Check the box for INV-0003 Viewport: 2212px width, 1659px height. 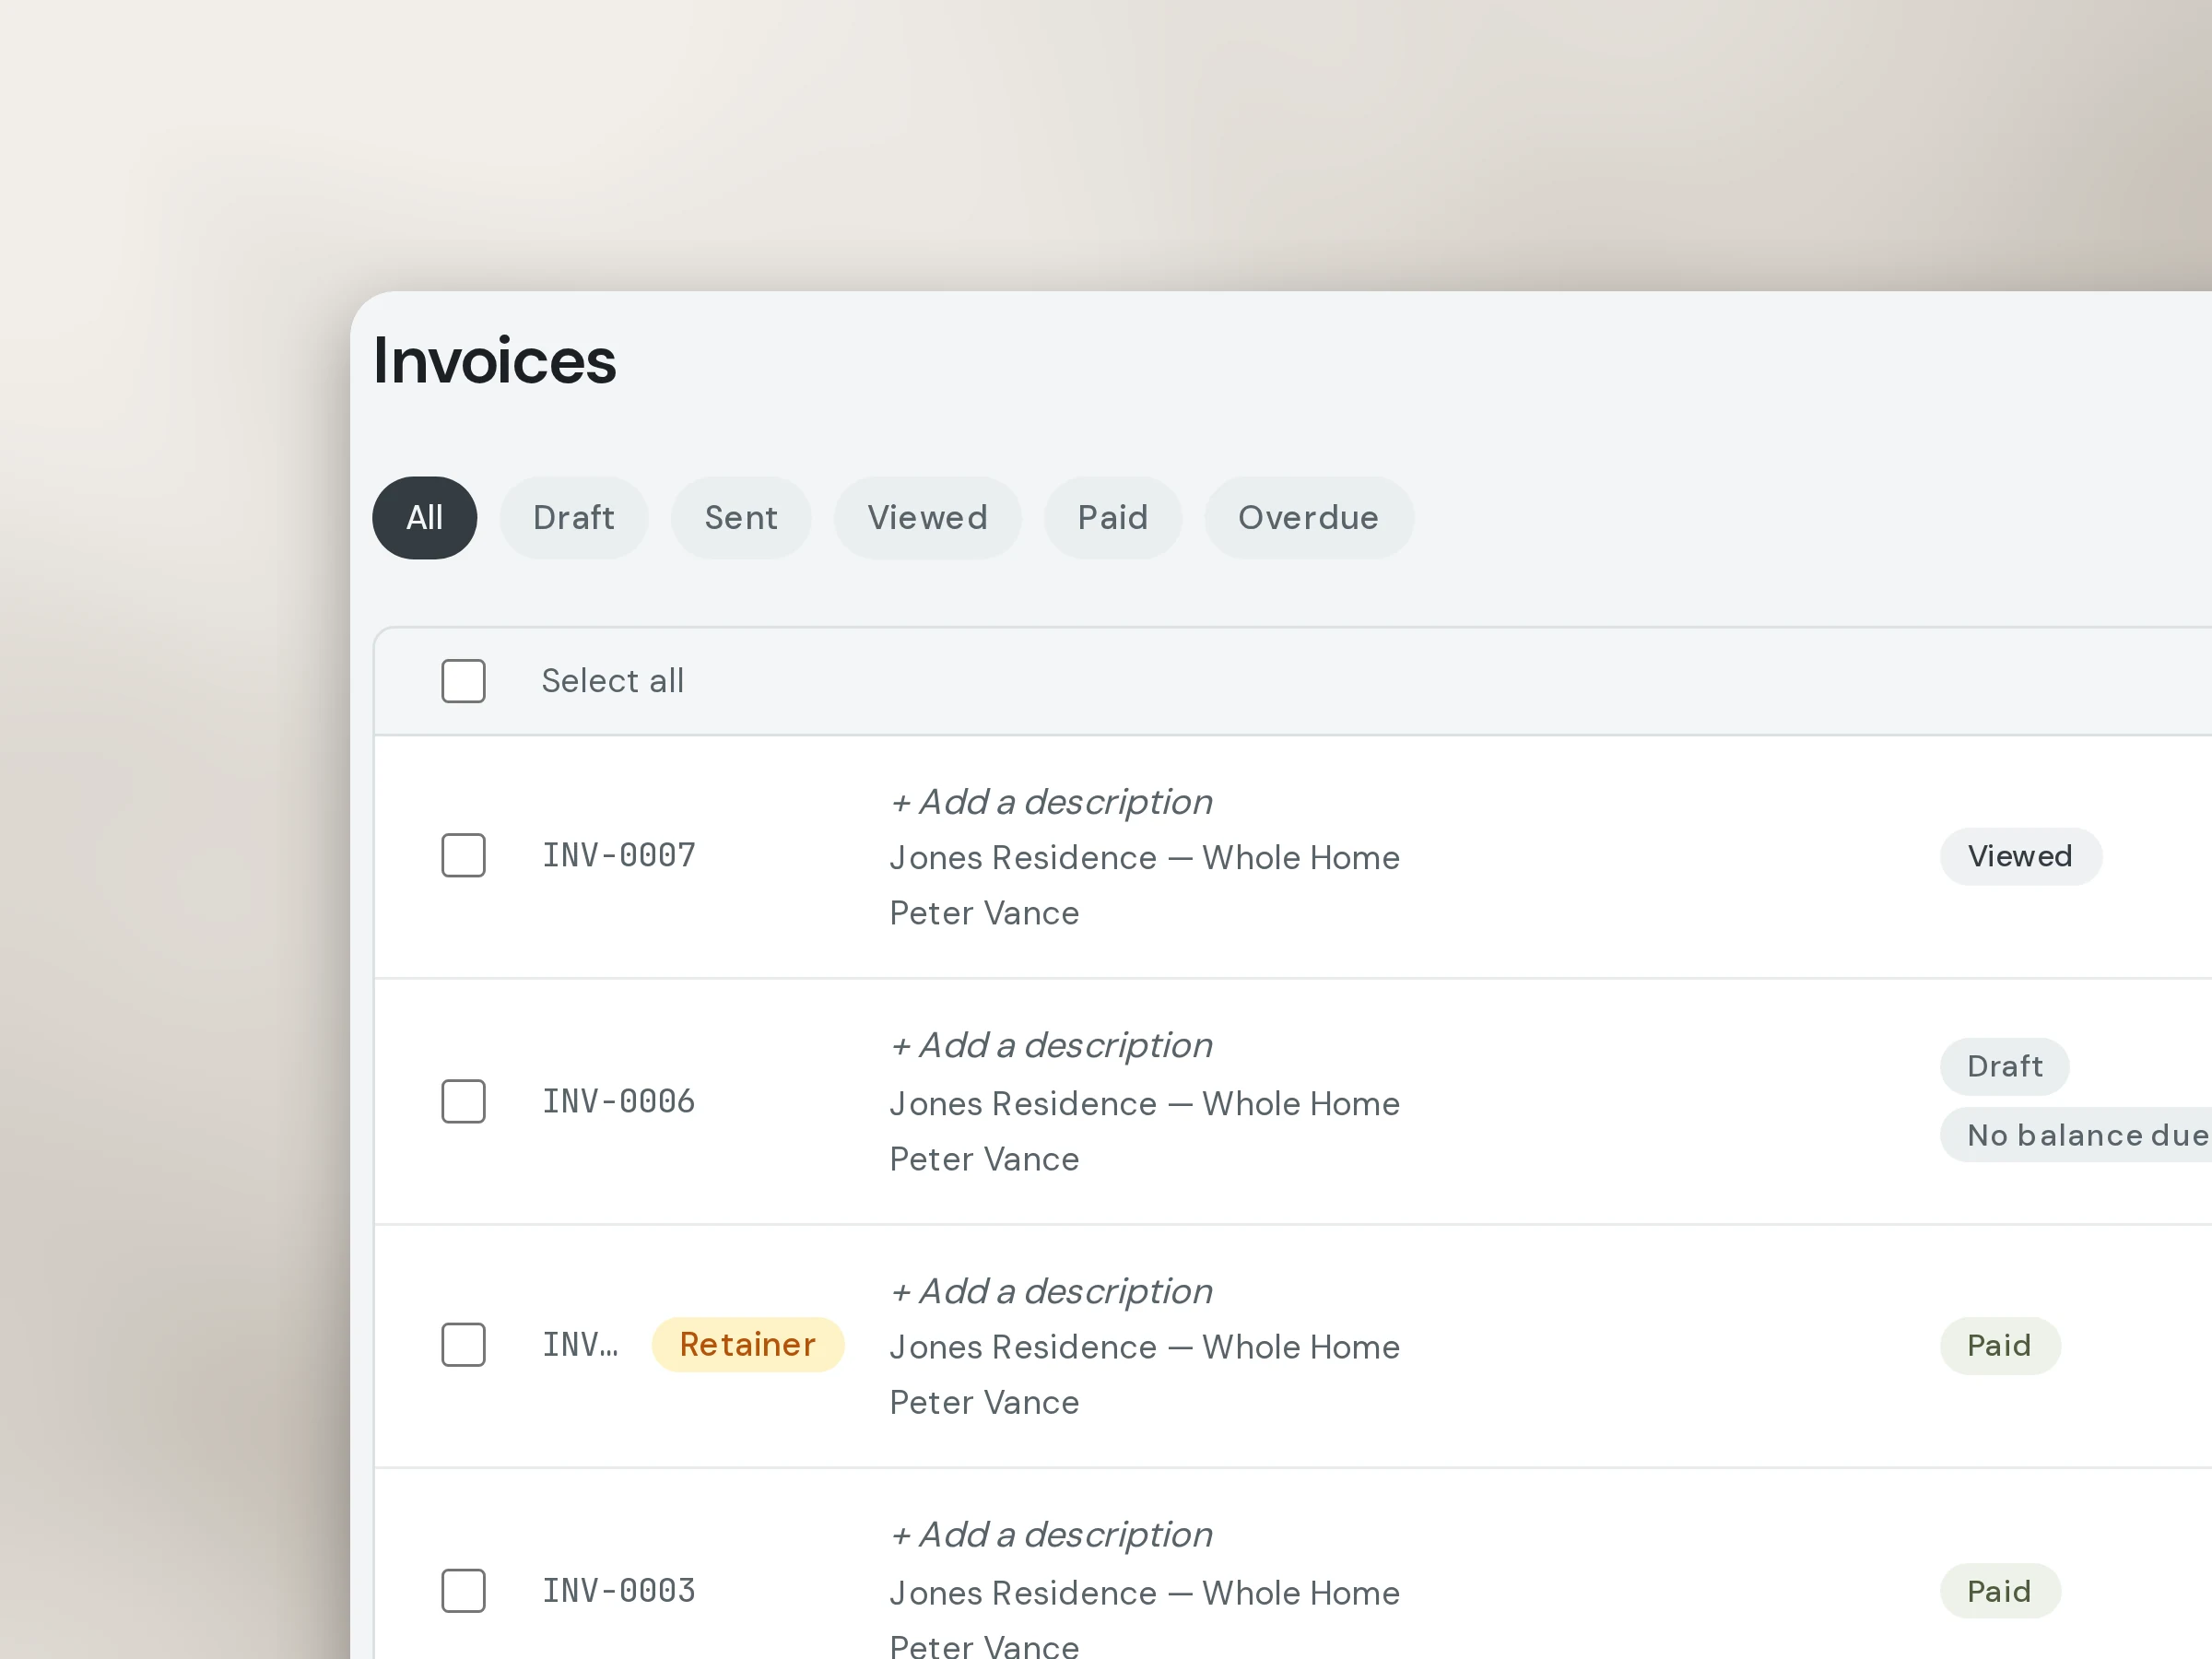tap(463, 1590)
